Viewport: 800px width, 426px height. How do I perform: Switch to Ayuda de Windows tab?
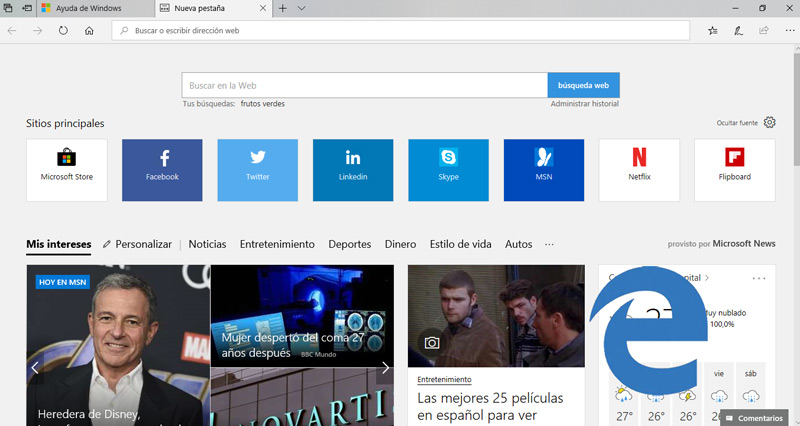pos(95,8)
